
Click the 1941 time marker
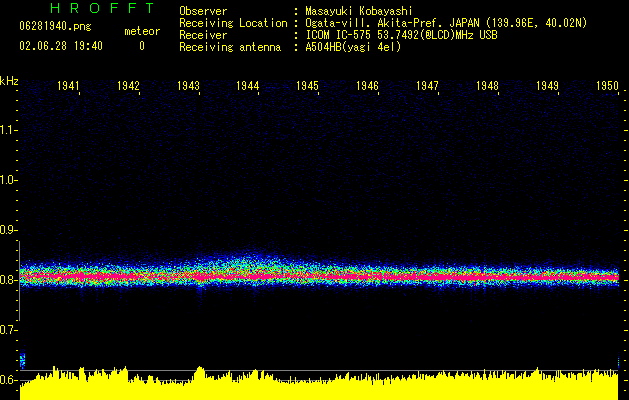coord(68,87)
